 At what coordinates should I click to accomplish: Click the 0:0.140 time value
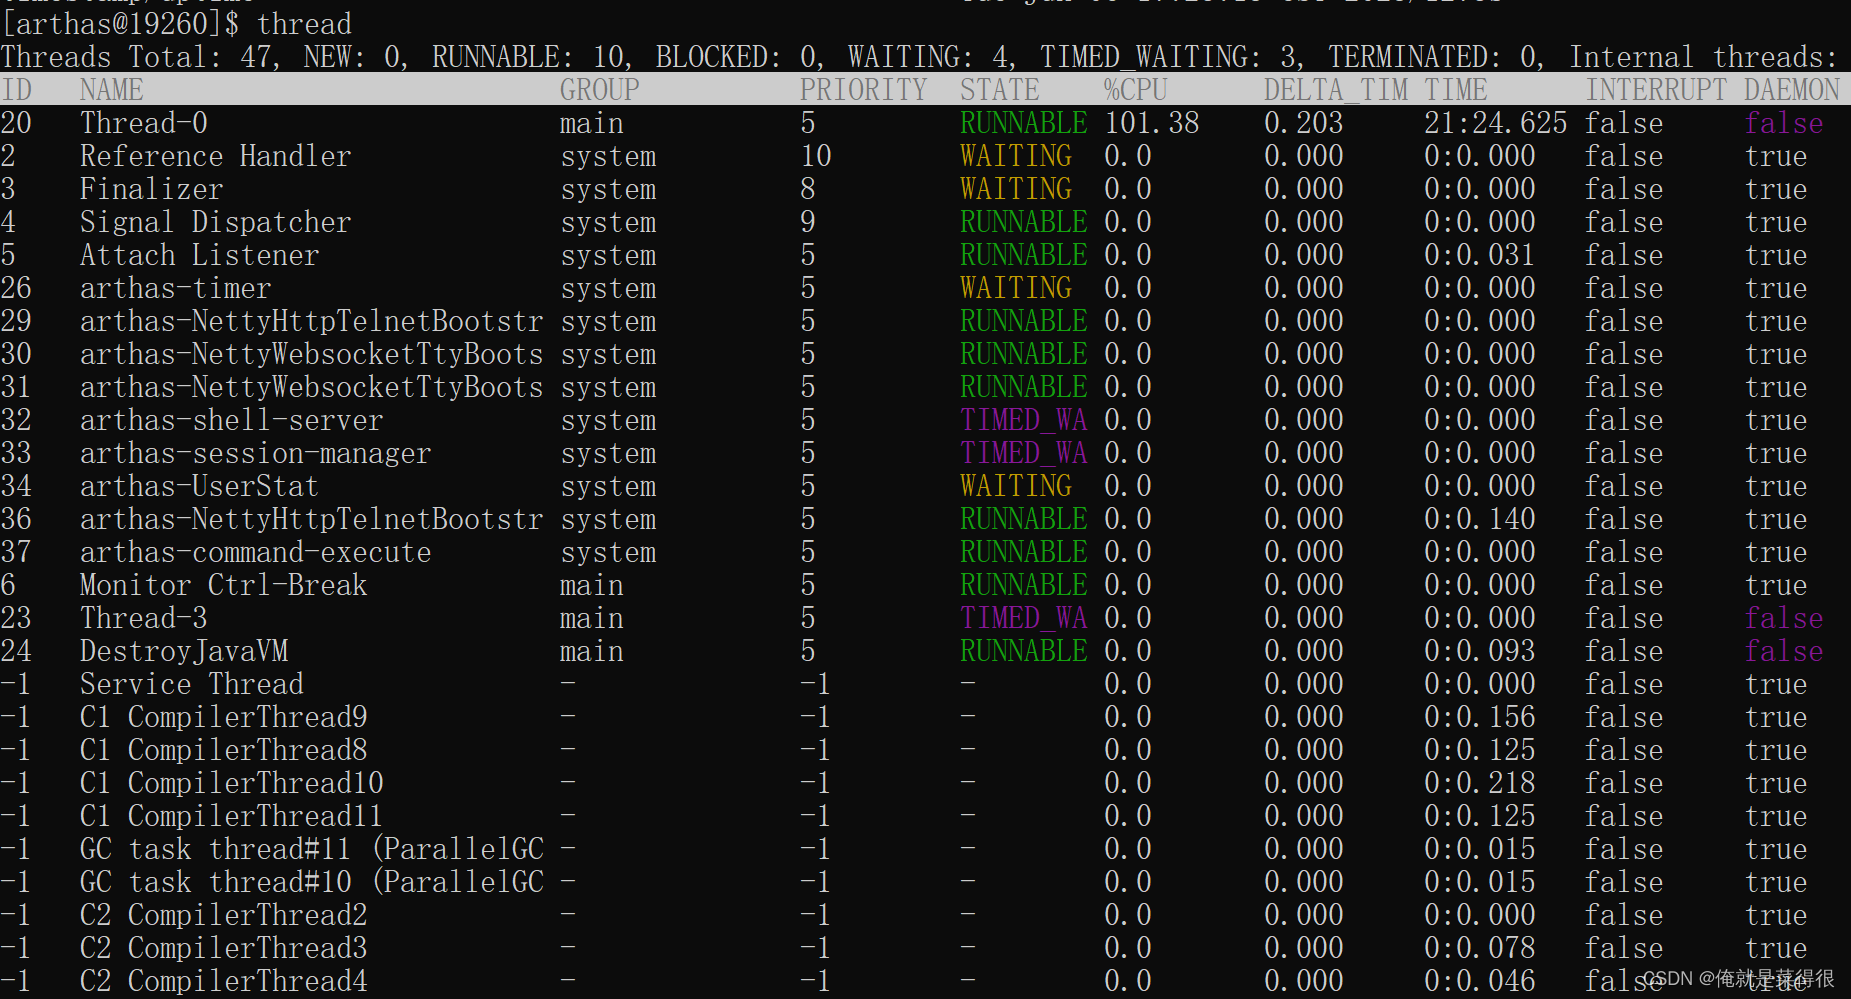click(1480, 519)
